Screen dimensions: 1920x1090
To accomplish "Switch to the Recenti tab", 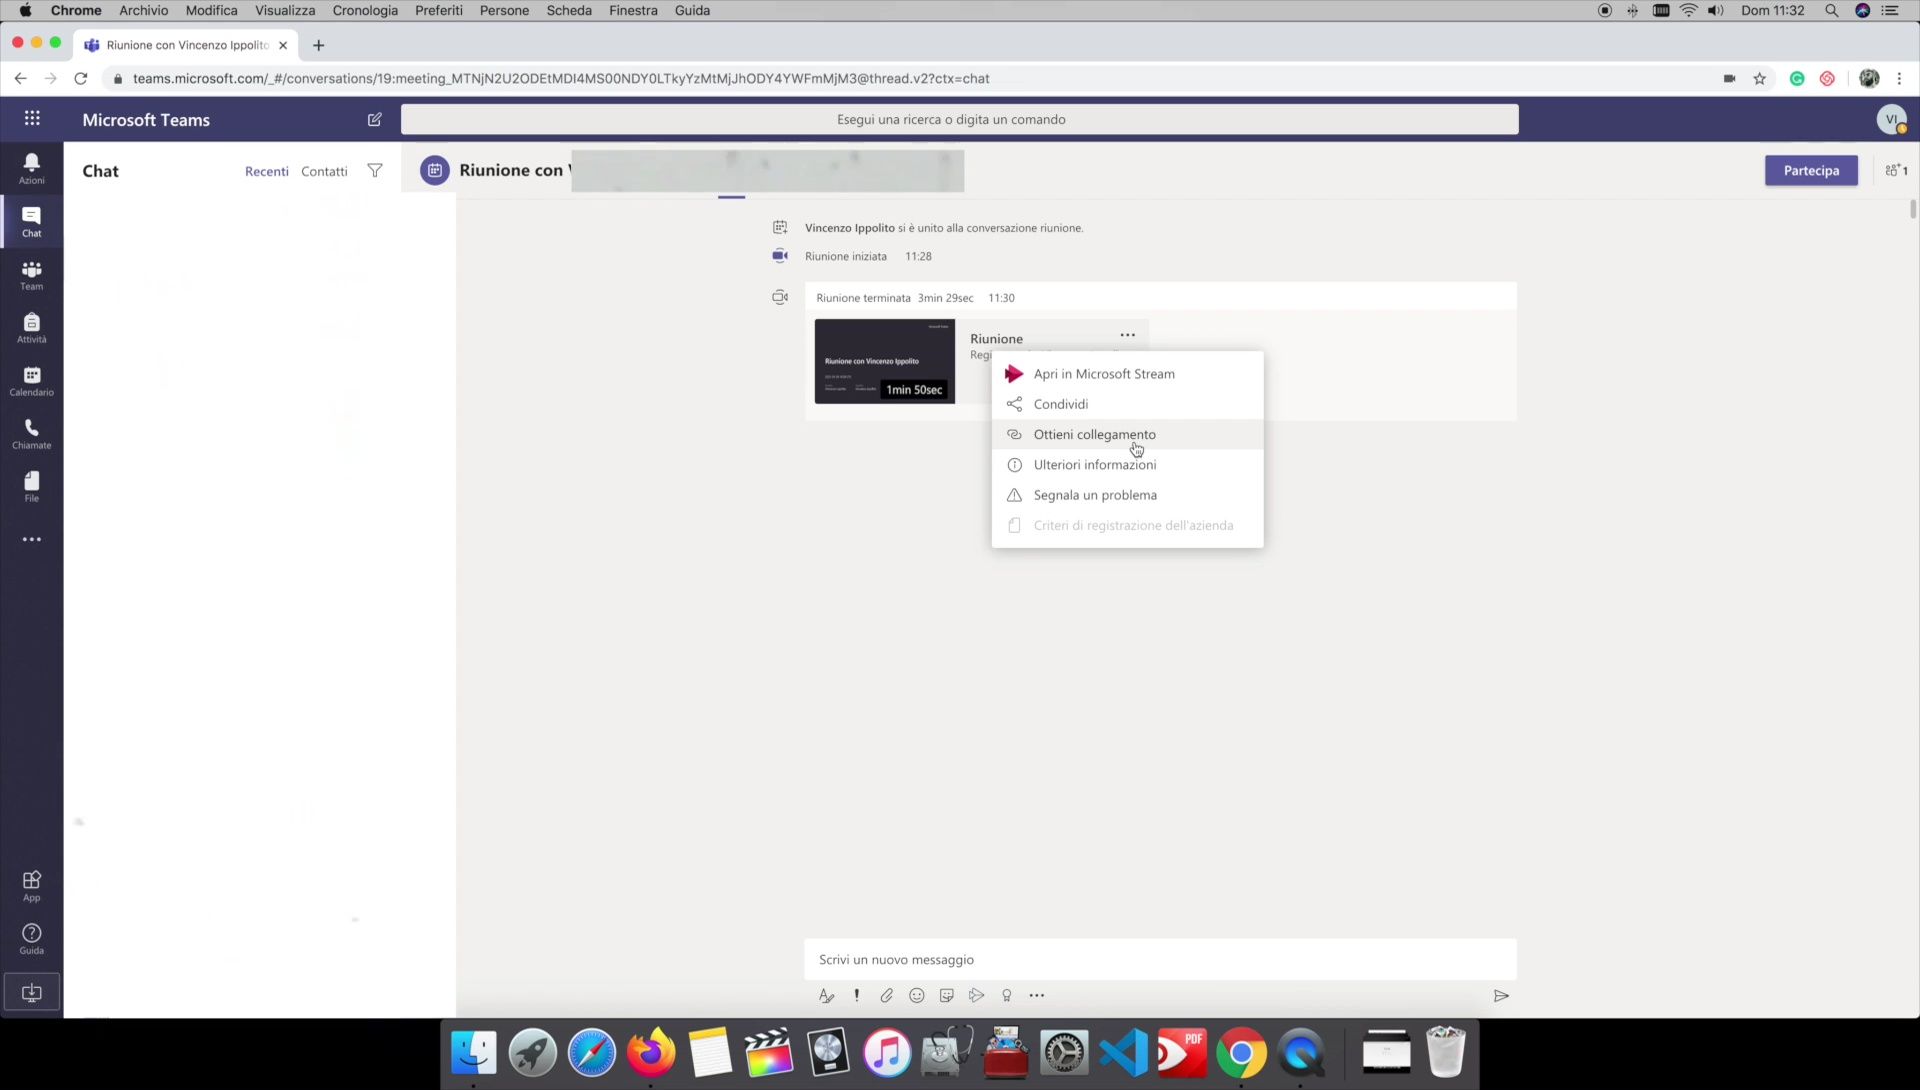I will tap(267, 171).
